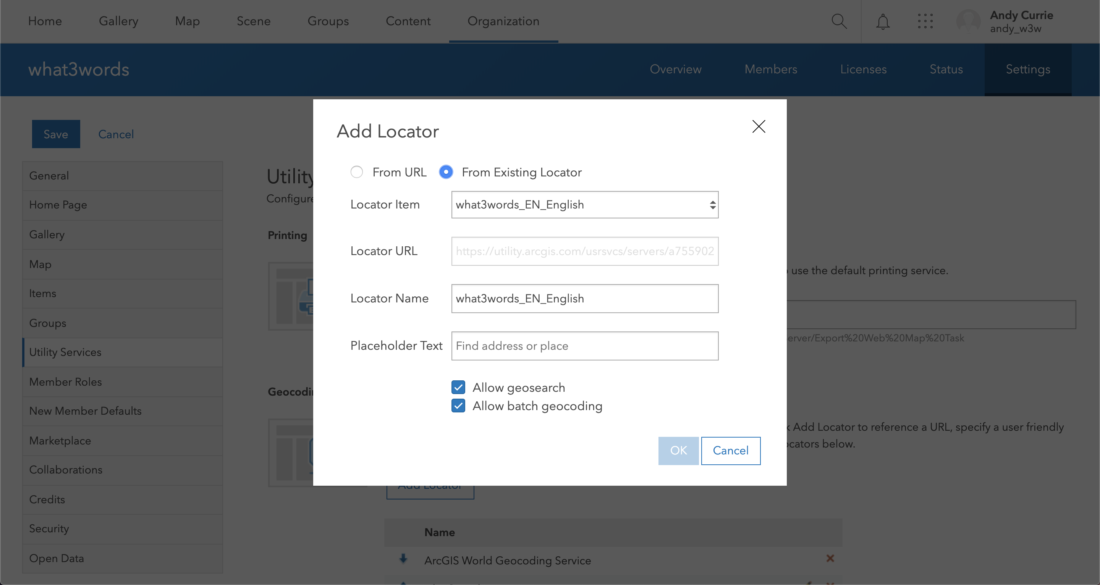Cancel the Add Locator dialog

pos(731,450)
